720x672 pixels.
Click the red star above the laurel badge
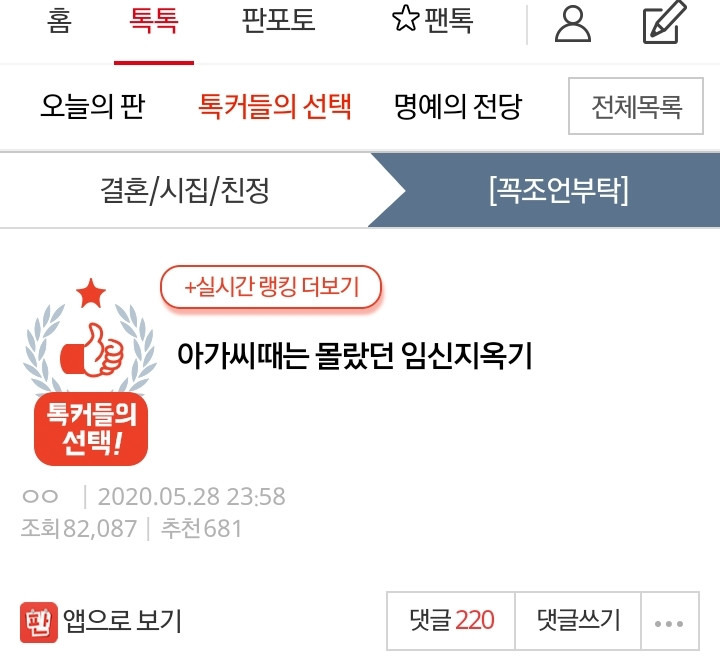point(91,293)
